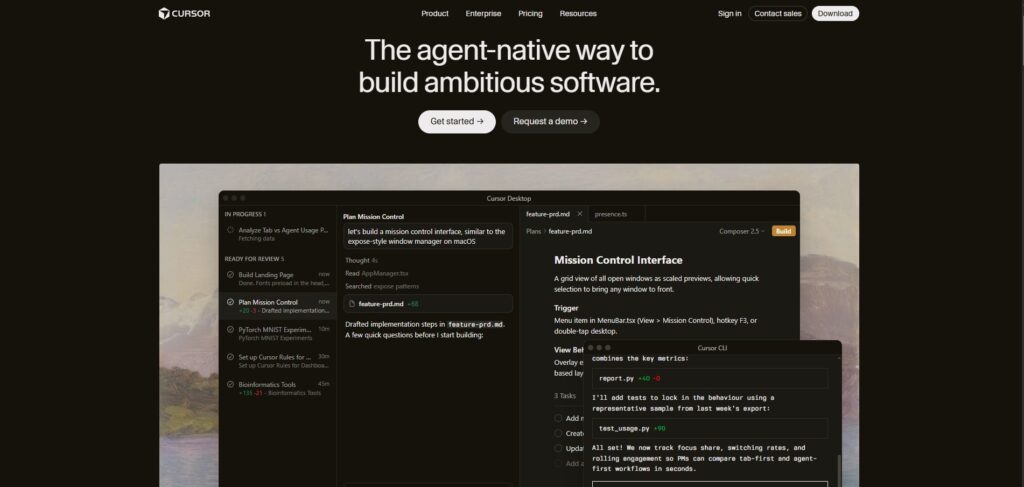Click the Mission Control Interface heading
Screen dimensions: 1024x487
click(618, 260)
